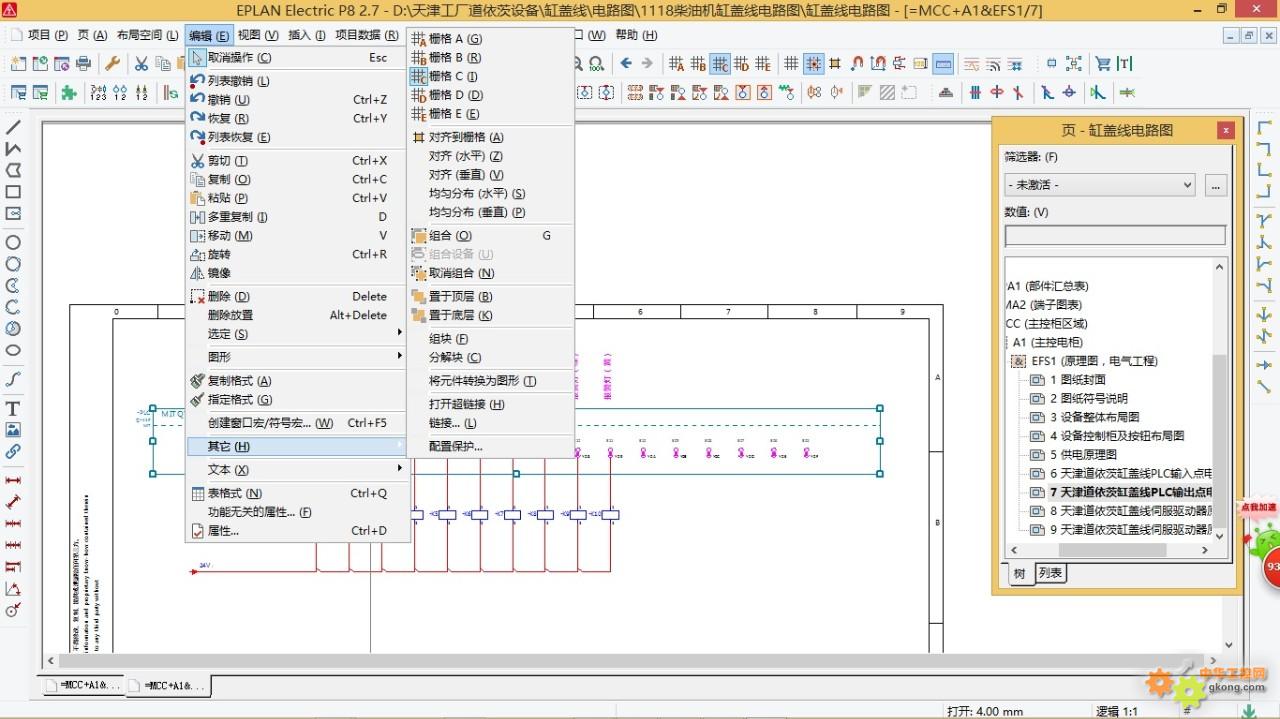
Task: Select the spline curve tool
Action: point(14,380)
